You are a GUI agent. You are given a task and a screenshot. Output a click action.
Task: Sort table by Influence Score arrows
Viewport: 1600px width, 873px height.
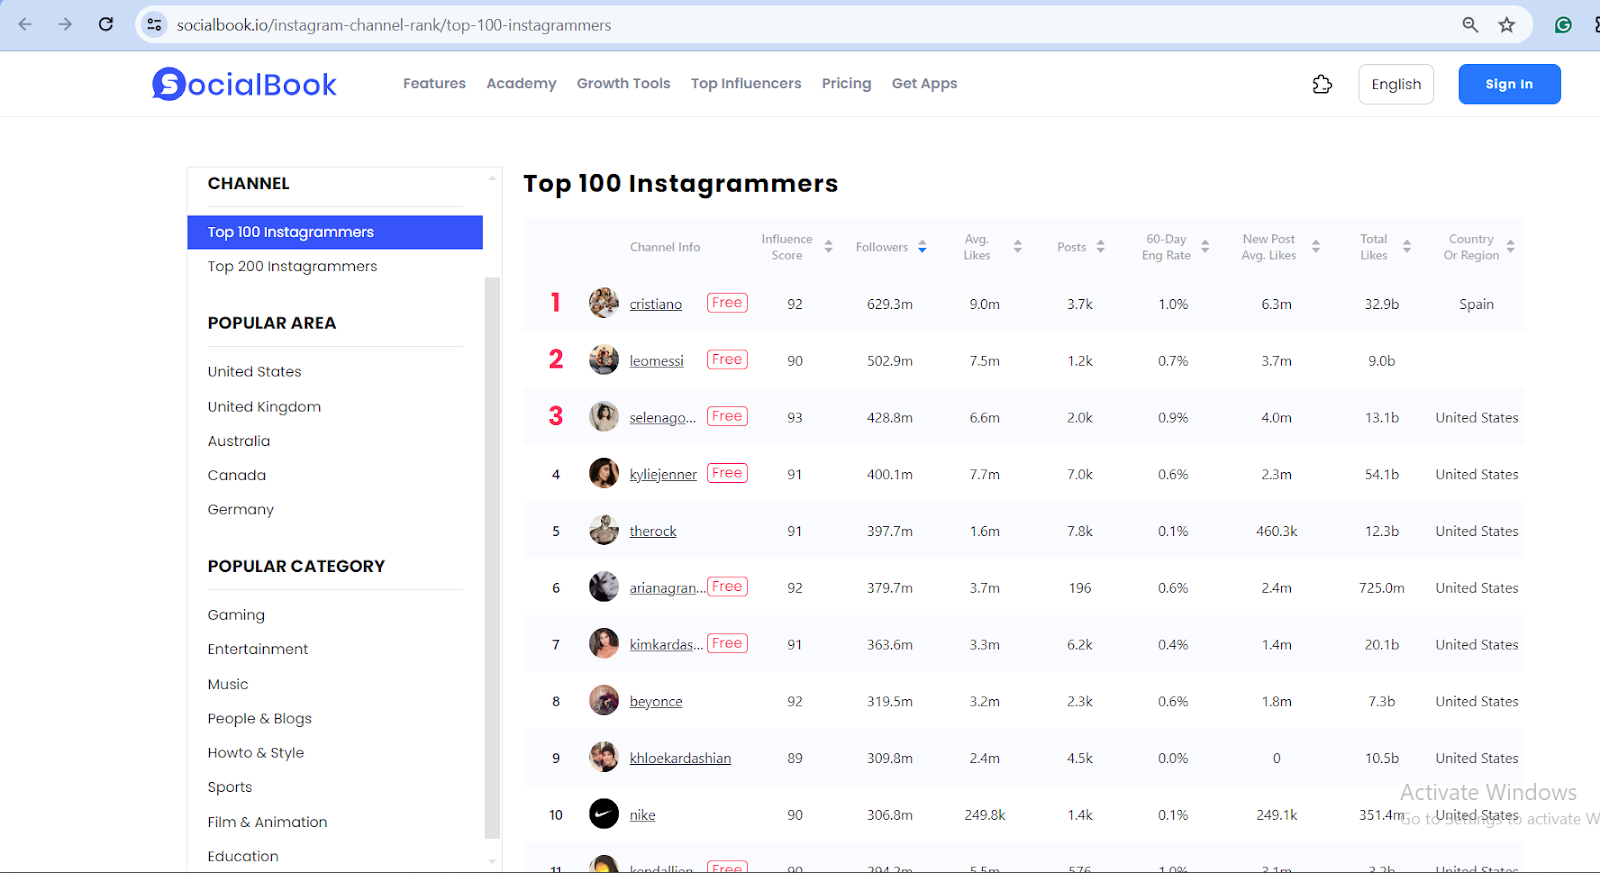point(828,247)
